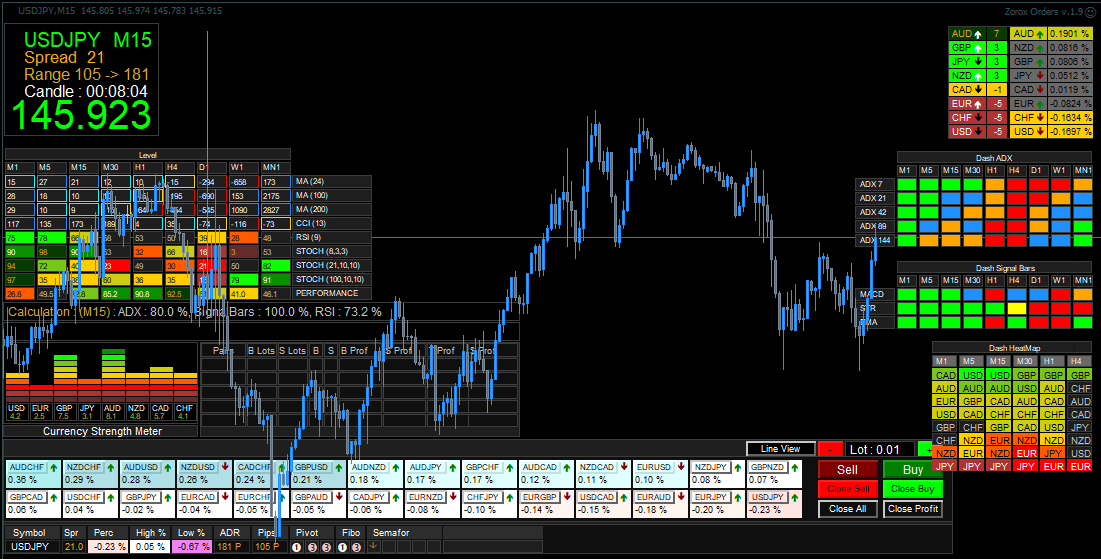Click the Close Sell button
1101x559 pixels.
point(848,489)
